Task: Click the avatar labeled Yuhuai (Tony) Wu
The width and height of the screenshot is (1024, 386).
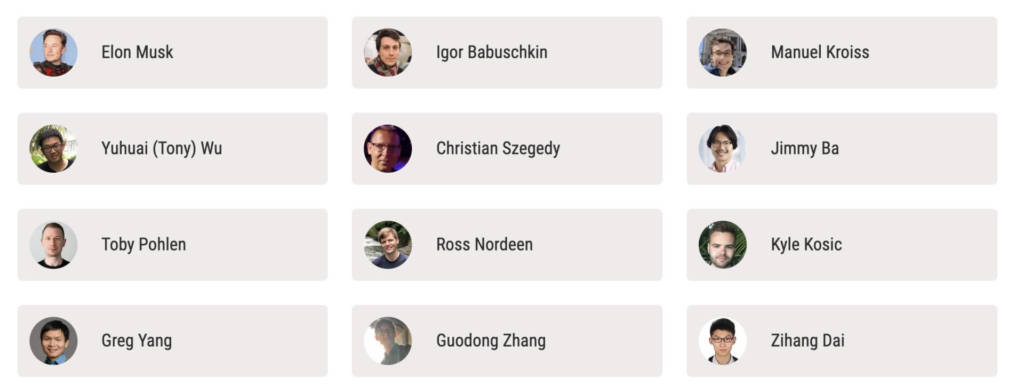Action: (x=54, y=148)
